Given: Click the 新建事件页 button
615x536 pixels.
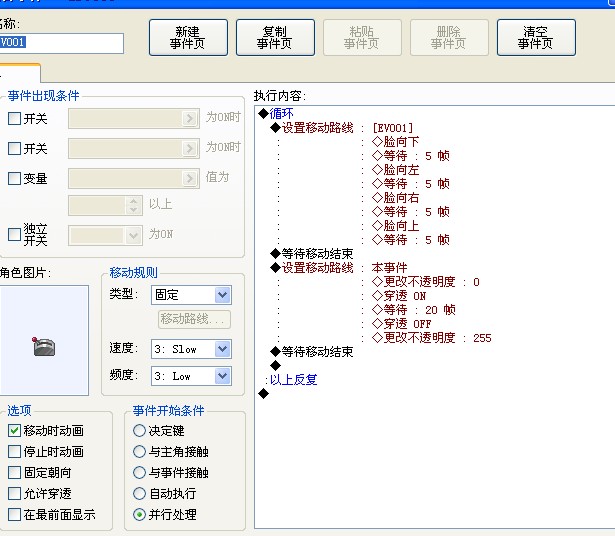Looking at the screenshot, I should 188,38.
